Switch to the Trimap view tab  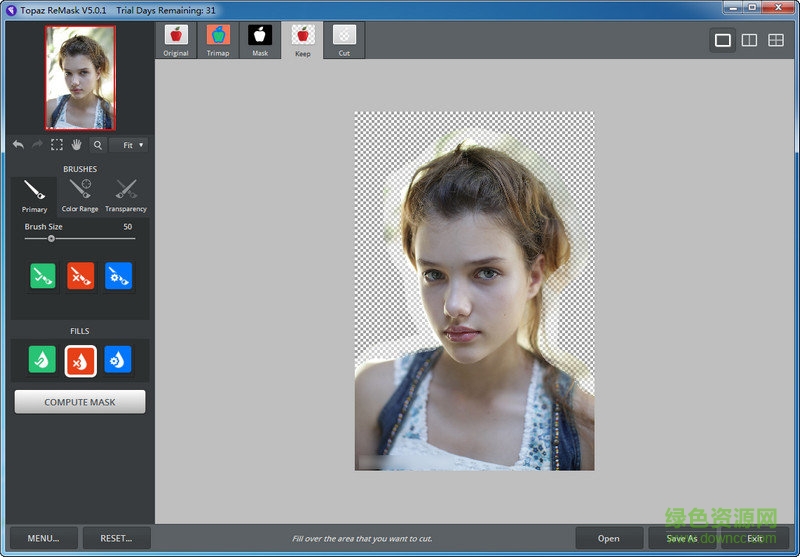pyautogui.click(x=218, y=40)
